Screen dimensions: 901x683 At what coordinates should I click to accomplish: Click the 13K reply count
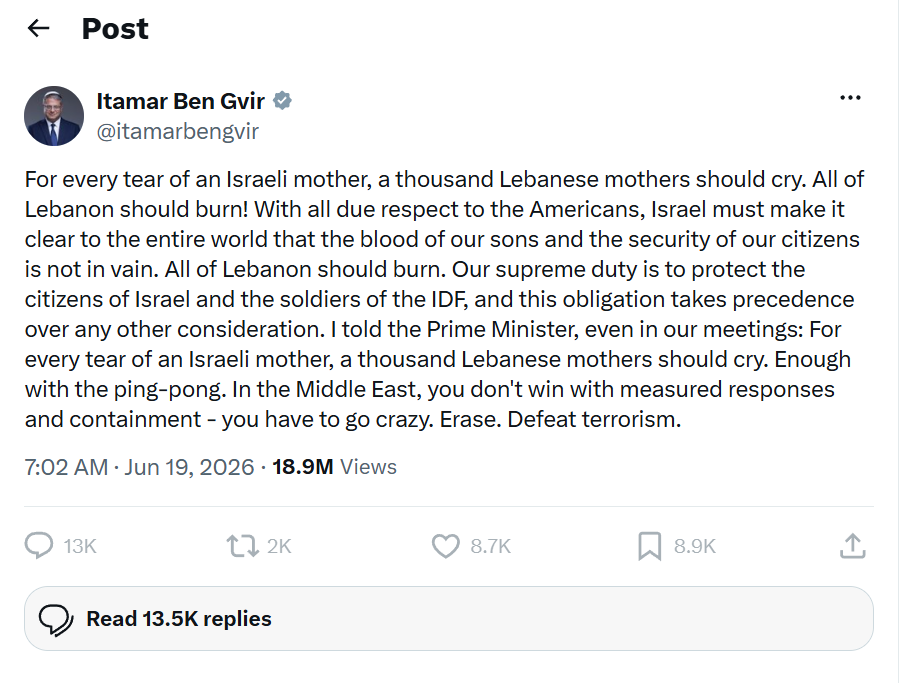coord(80,546)
